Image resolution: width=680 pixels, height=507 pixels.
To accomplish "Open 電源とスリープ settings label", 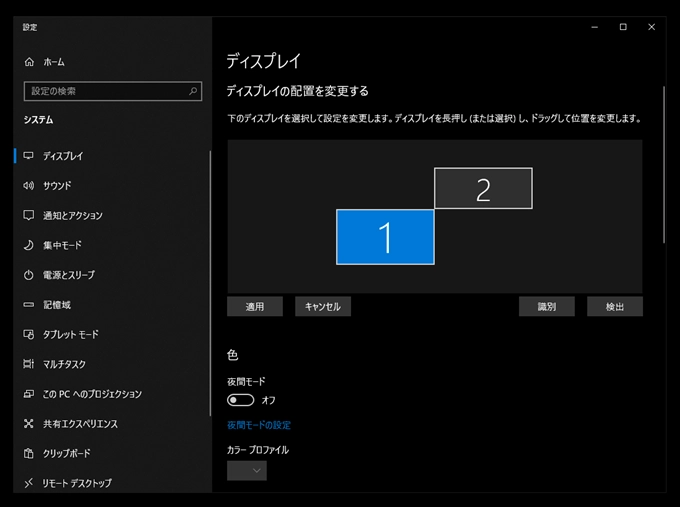I will coord(69,275).
